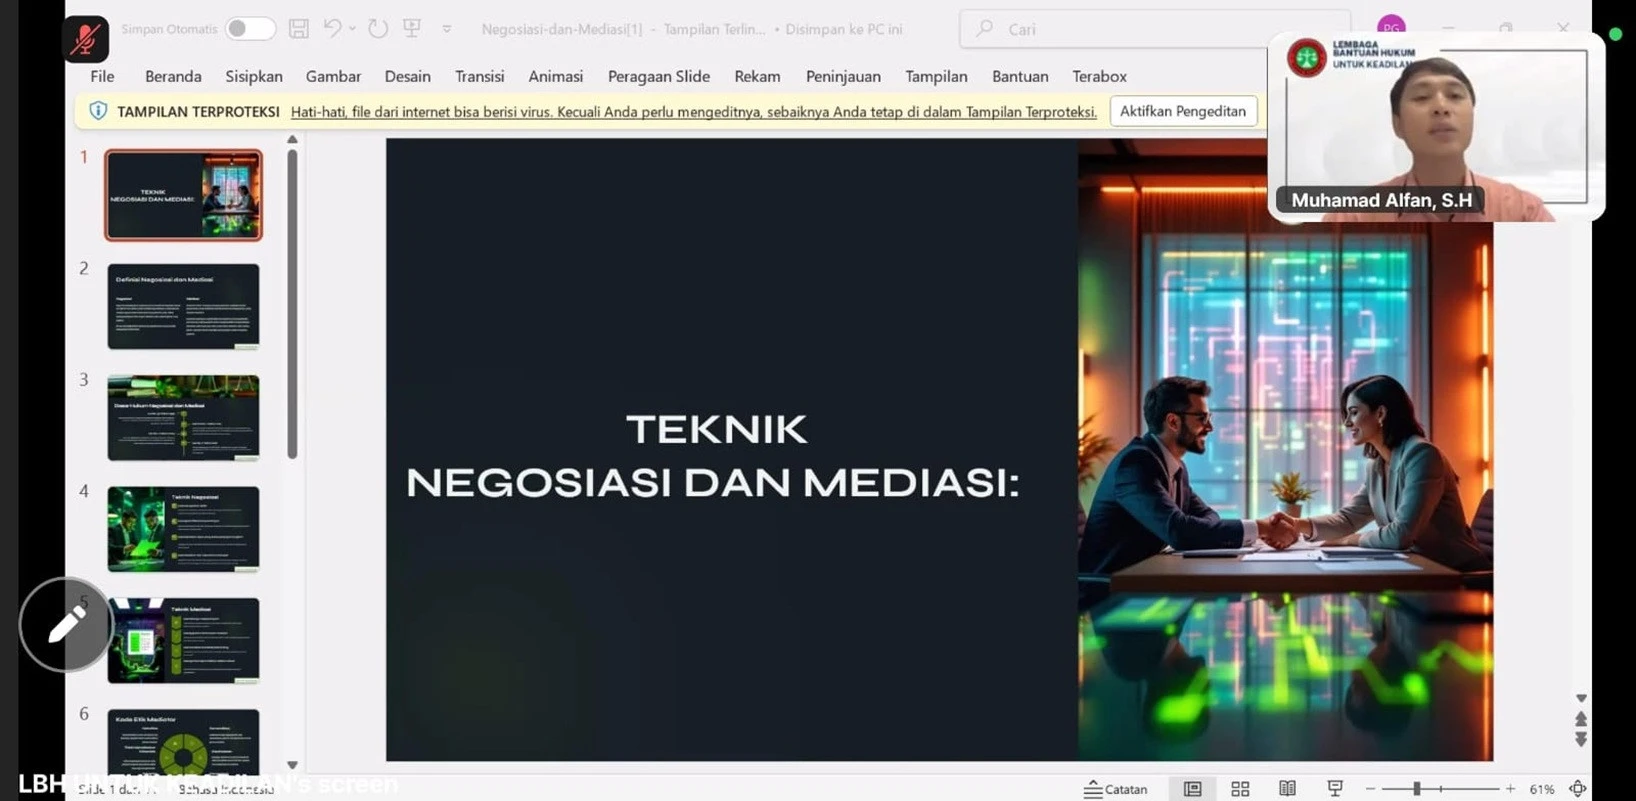The image size is (1636, 801).
Task: Click the slide title Teknik Negosiasi dan Mediasi
Action: (713, 456)
